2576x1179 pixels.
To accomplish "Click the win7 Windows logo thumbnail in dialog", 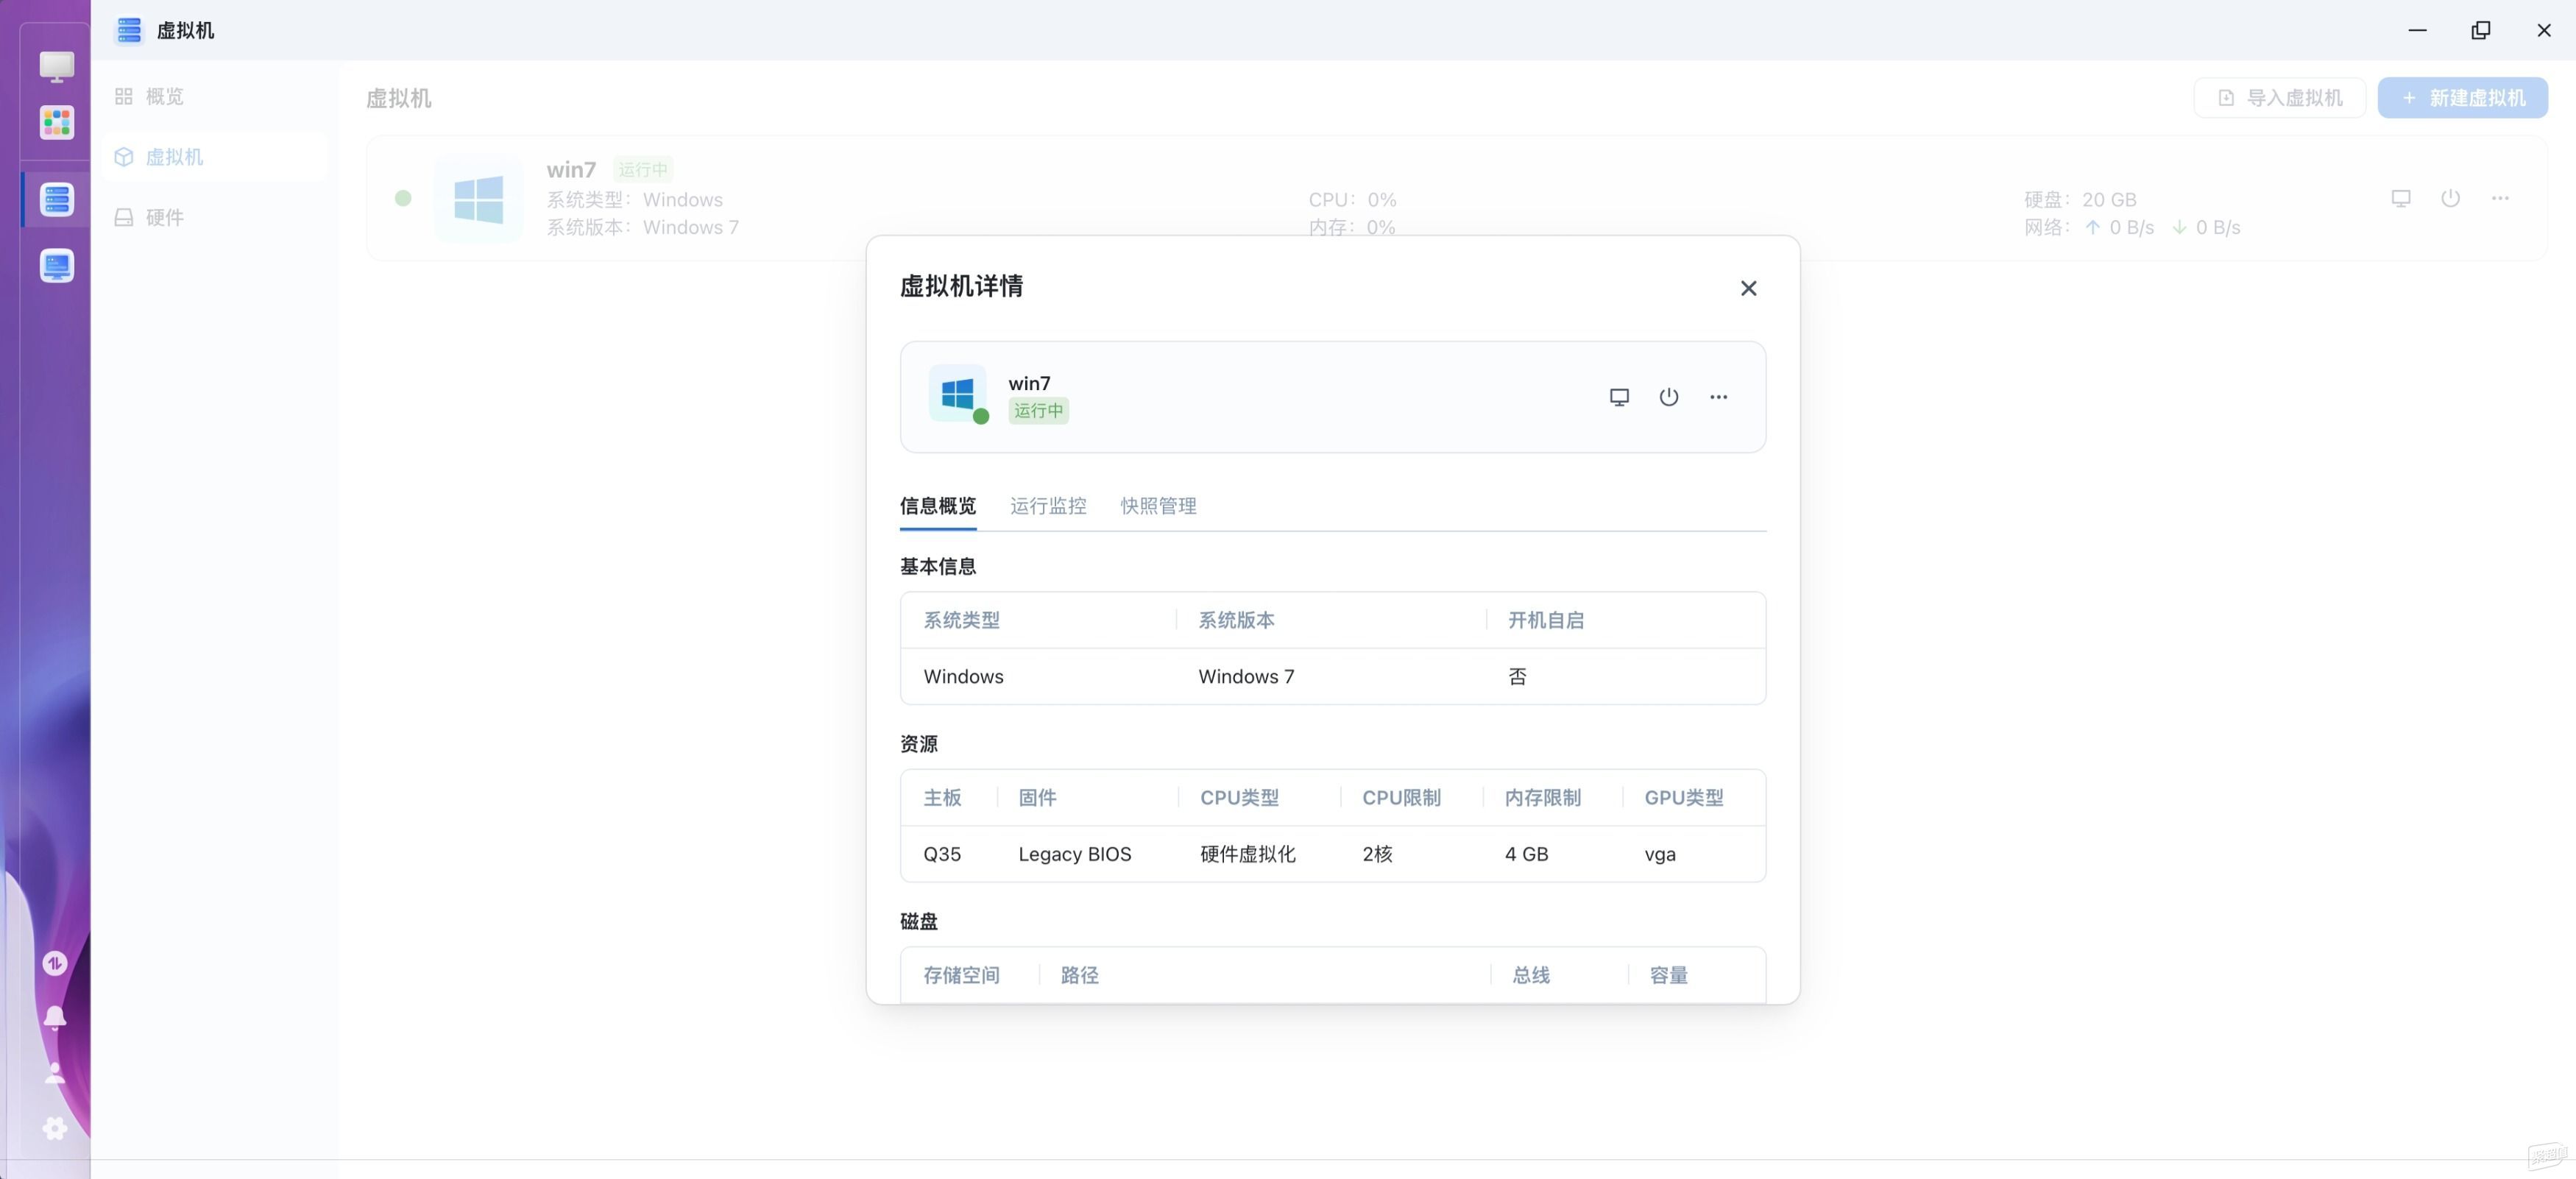I will (x=957, y=394).
